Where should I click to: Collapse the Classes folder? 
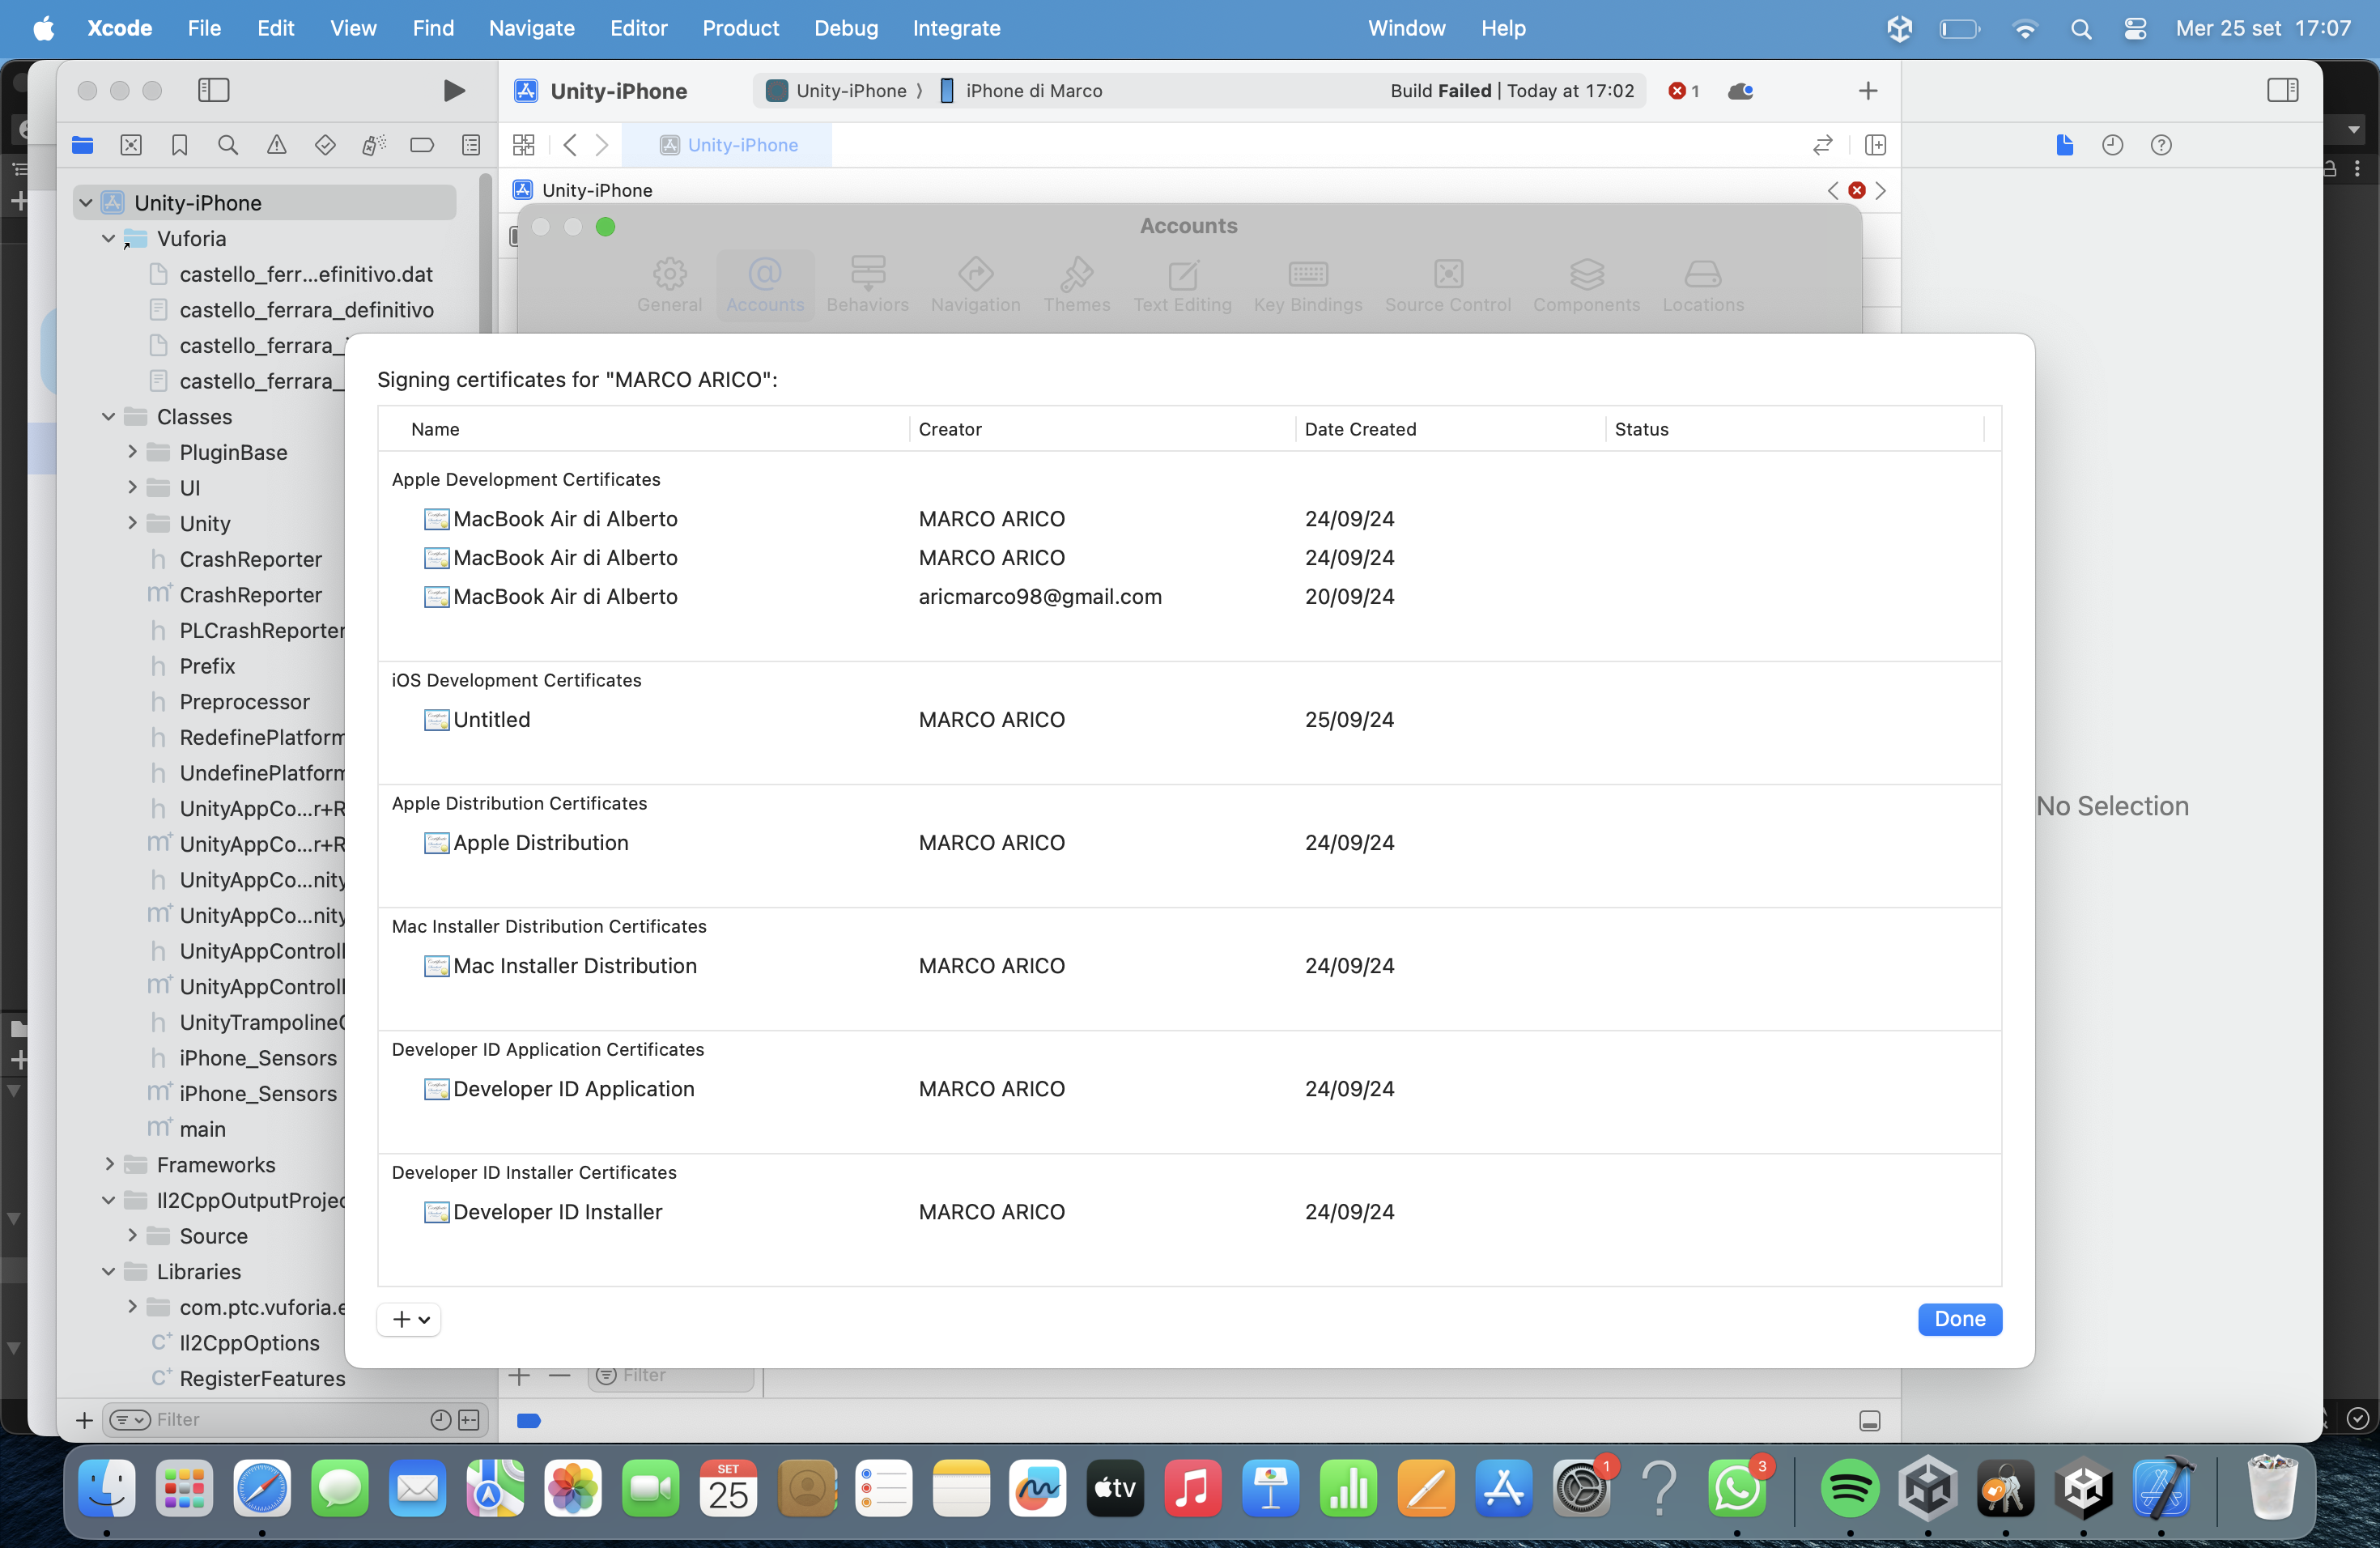click(109, 417)
